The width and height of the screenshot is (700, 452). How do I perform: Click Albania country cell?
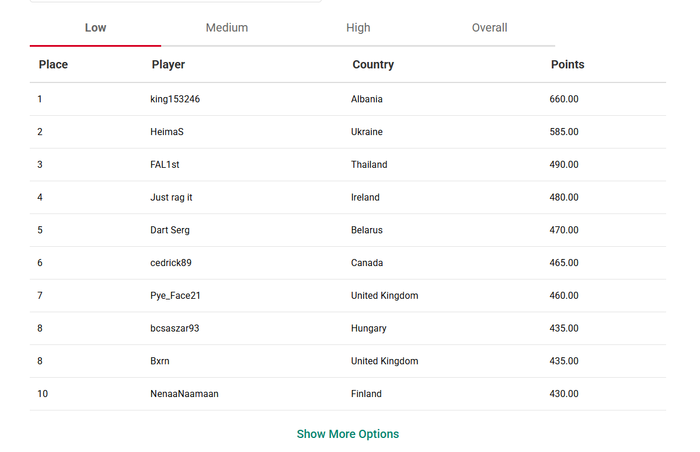[367, 99]
